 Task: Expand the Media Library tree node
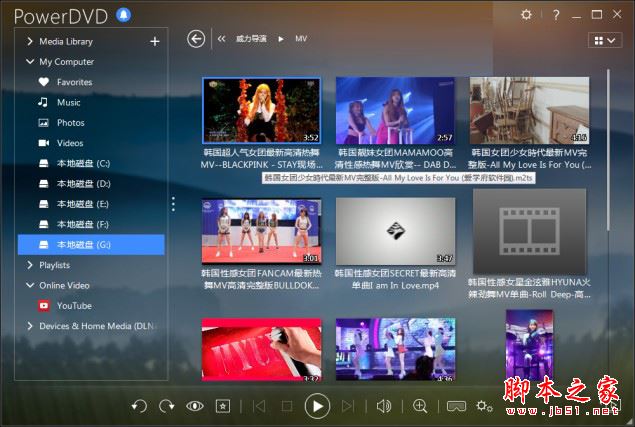pos(30,41)
